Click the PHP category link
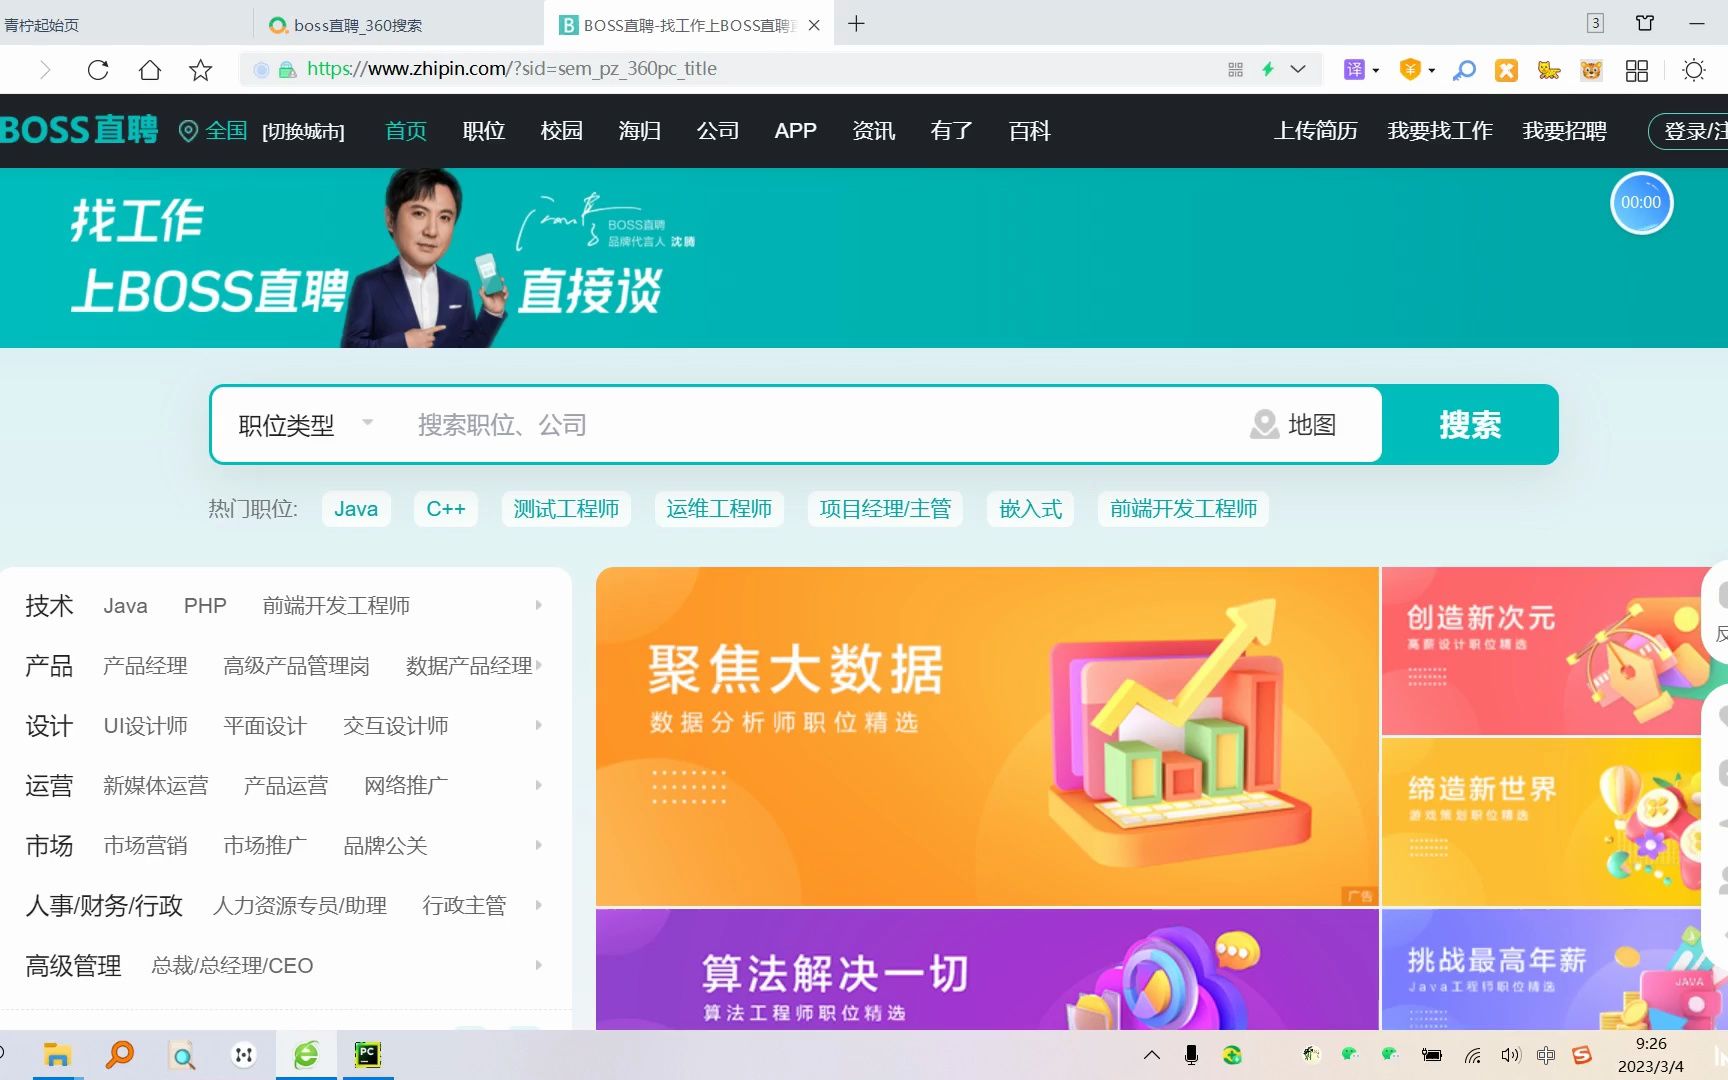Screen dimensions: 1728x1080 pyautogui.click(x=205, y=606)
